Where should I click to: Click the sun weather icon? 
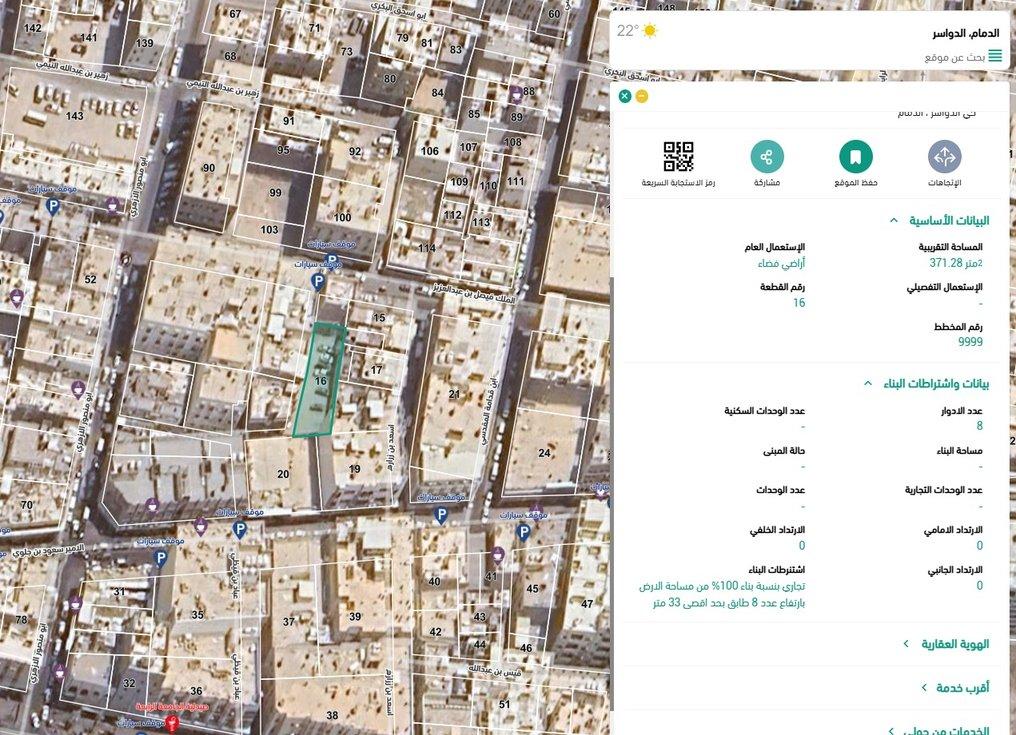[x=650, y=31]
